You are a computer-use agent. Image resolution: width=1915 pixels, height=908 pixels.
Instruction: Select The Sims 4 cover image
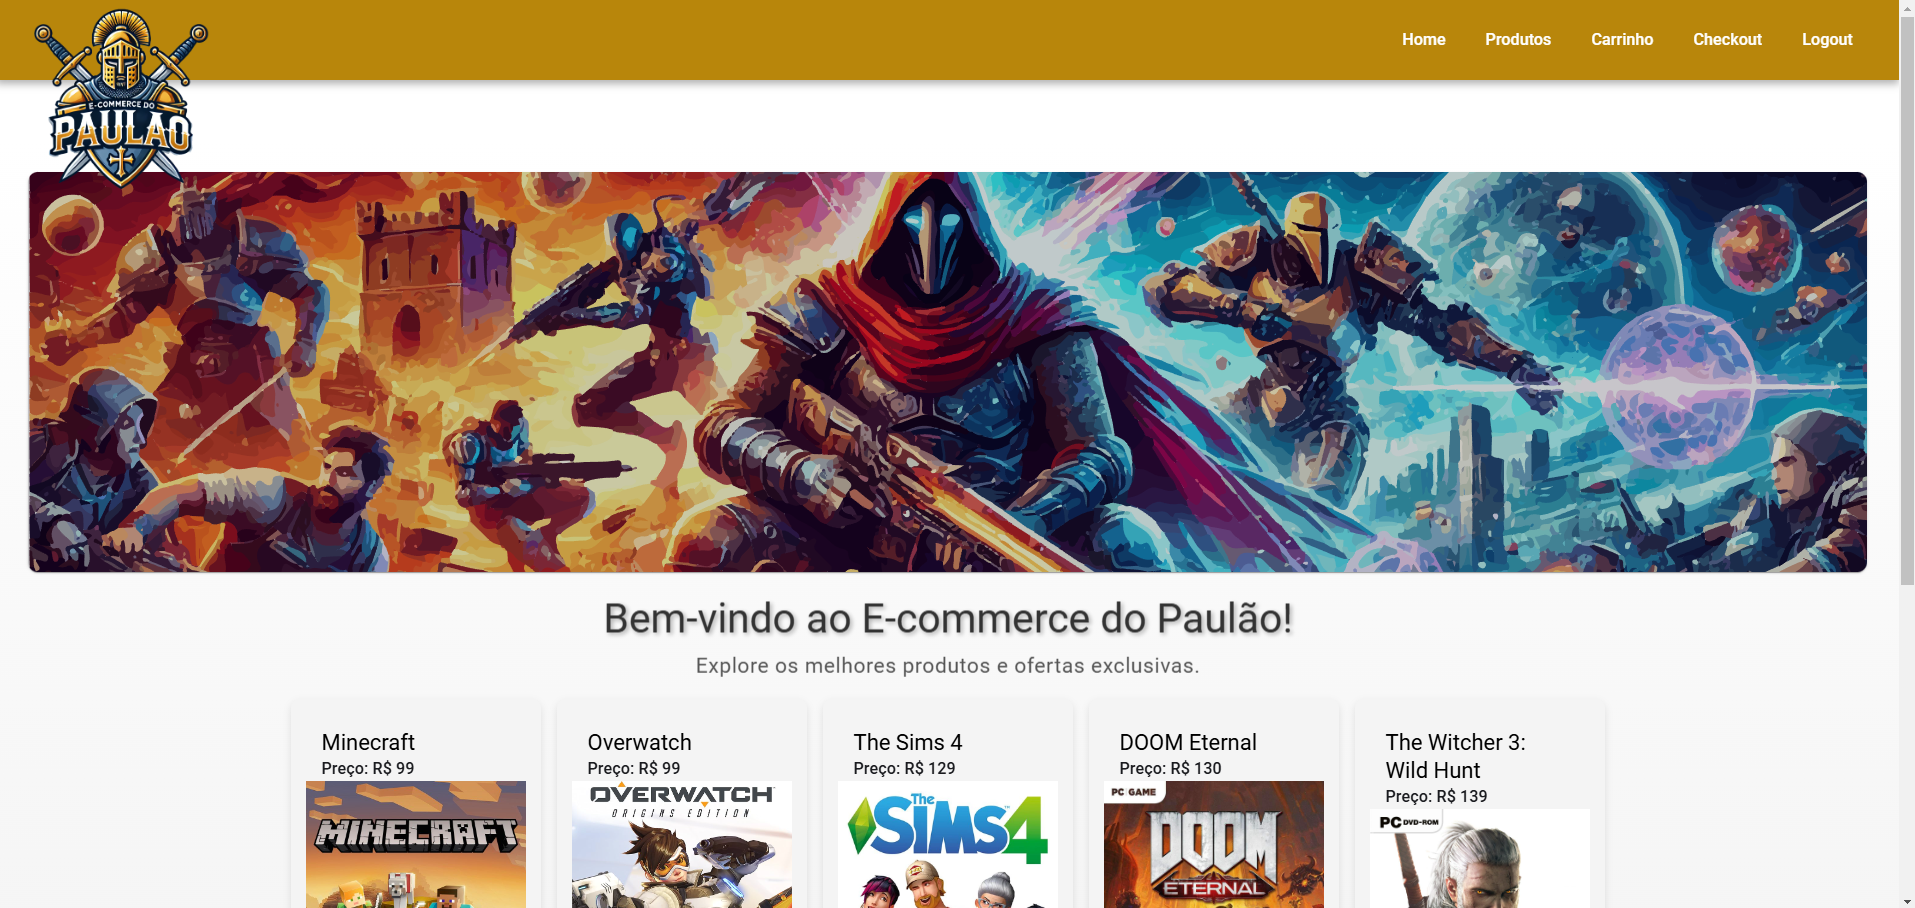[x=948, y=845]
